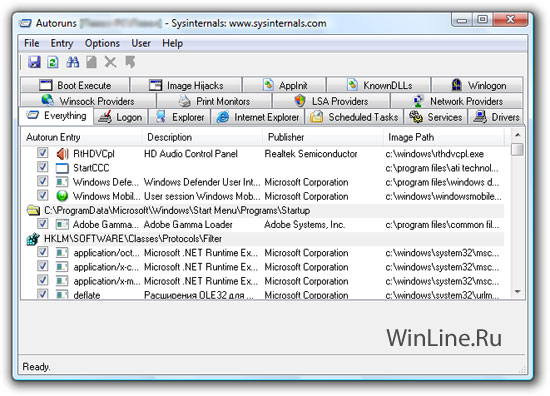Image resolution: width=550 pixels, height=396 pixels.
Task: Click the Find binoculars icon
Action: [x=72, y=62]
